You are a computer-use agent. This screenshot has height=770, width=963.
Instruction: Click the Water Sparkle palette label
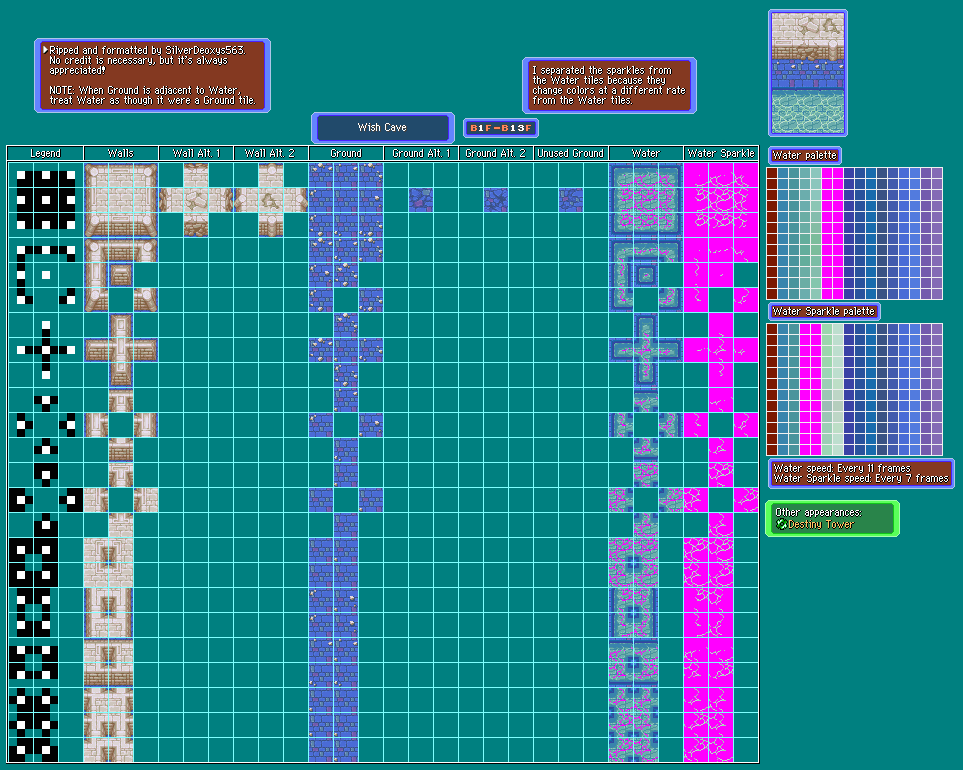coord(824,311)
